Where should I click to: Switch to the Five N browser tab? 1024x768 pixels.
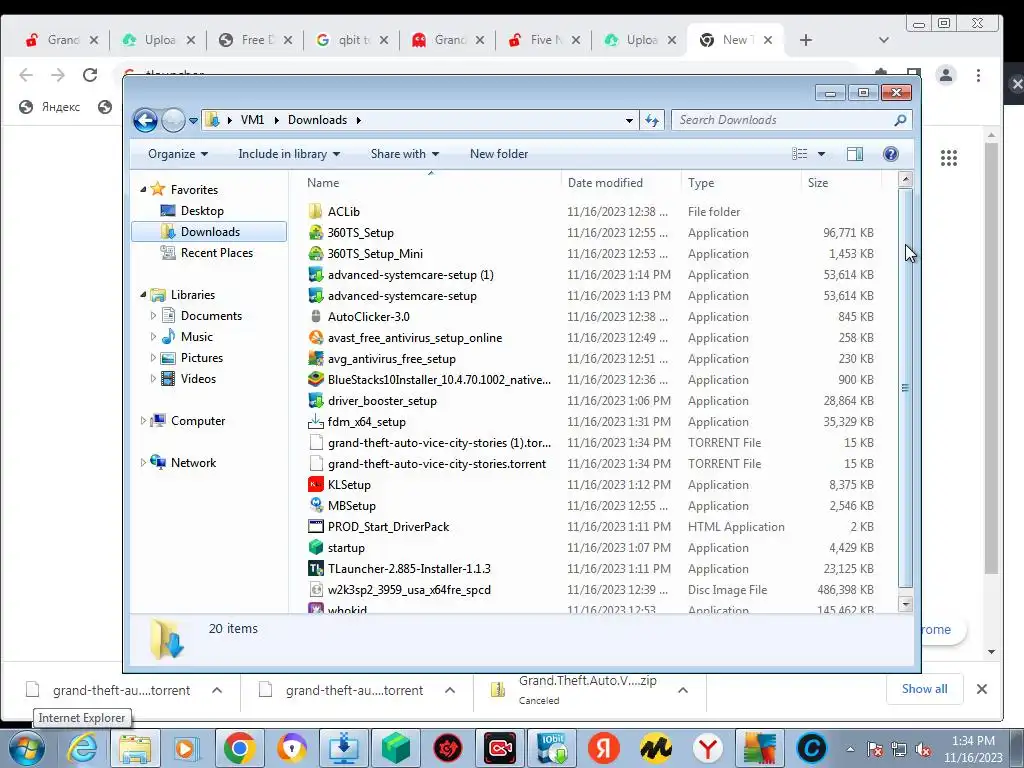click(544, 40)
